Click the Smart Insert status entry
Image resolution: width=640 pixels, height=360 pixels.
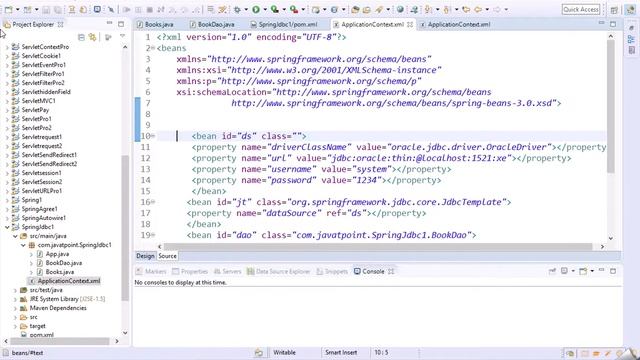pos(341,353)
